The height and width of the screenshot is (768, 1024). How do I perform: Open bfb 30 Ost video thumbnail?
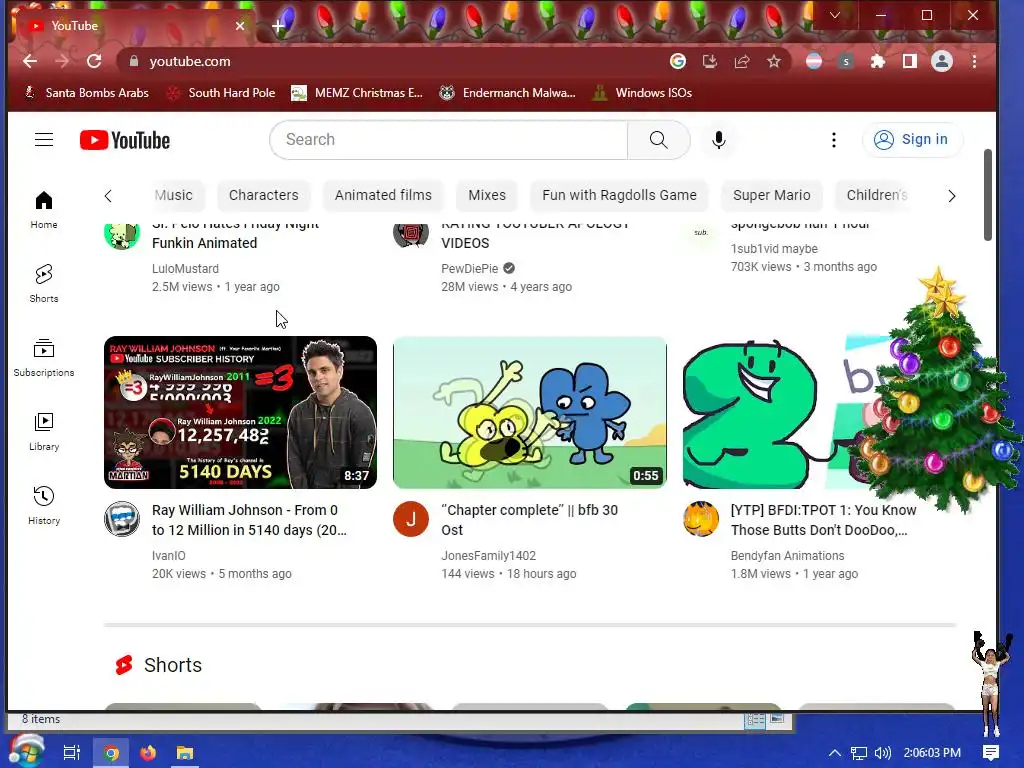(x=530, y=412)
